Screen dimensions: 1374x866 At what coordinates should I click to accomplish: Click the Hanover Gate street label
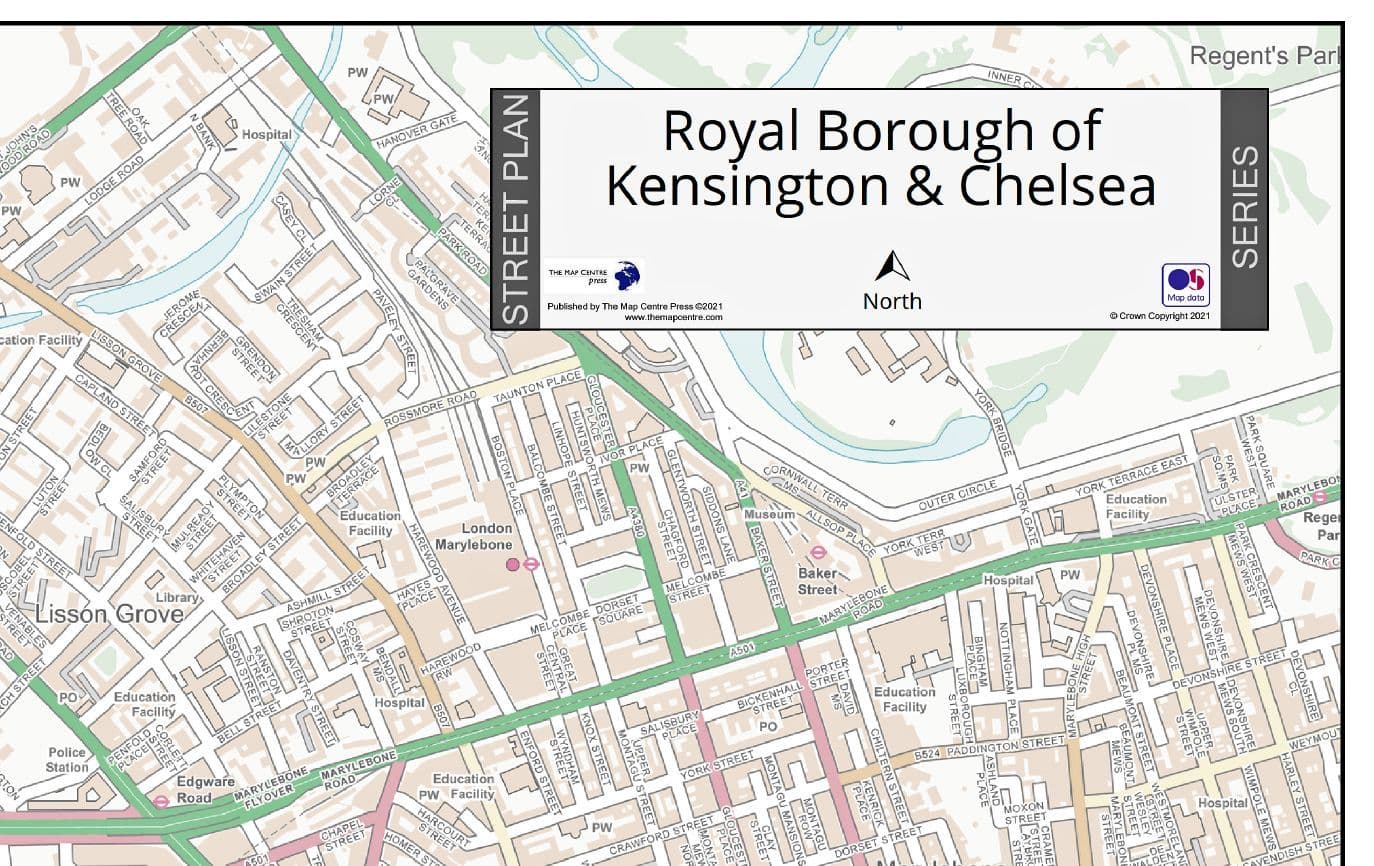(423, 129)
